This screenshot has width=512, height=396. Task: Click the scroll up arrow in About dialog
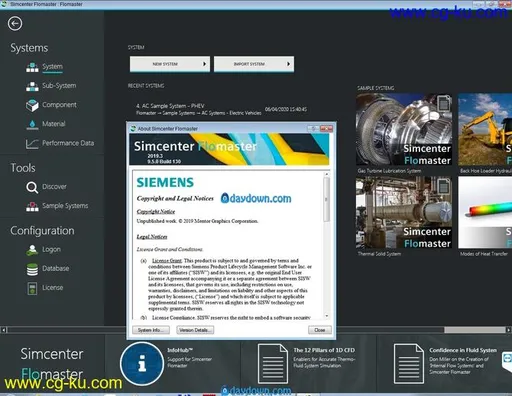coord(326,174)
